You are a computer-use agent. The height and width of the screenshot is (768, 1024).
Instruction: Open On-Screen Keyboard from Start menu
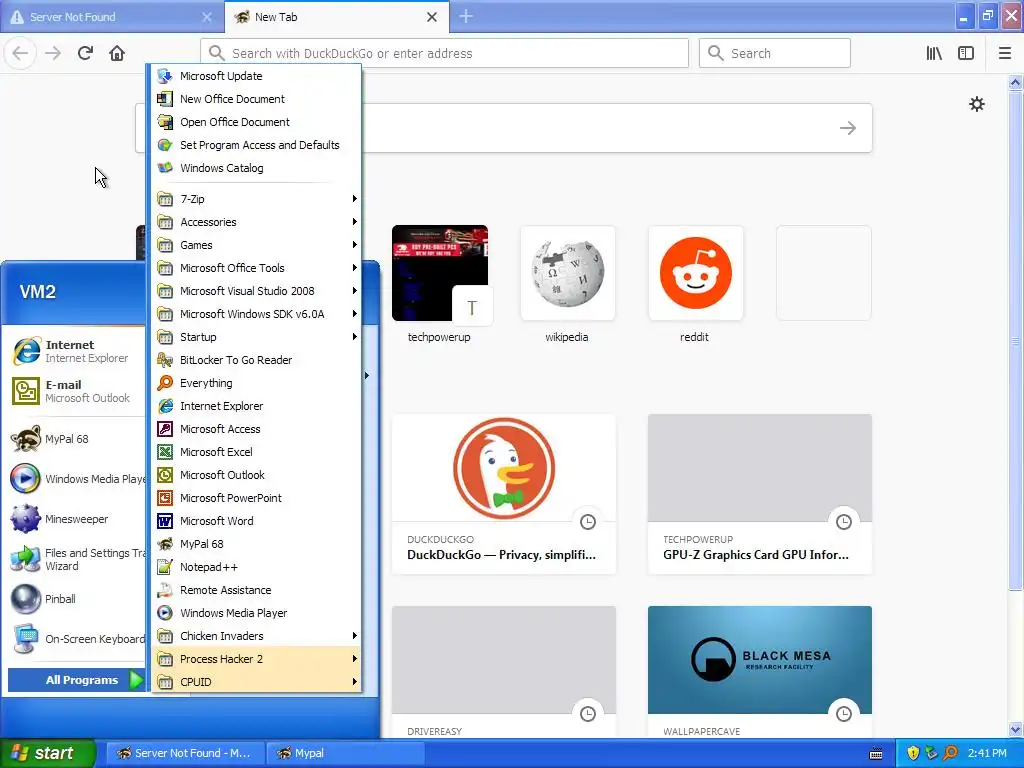[x=76, y=639]
